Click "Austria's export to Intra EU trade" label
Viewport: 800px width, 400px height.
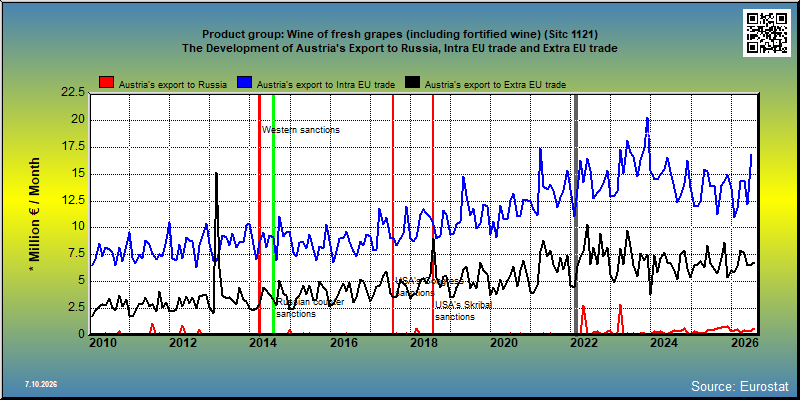[326, 85]
